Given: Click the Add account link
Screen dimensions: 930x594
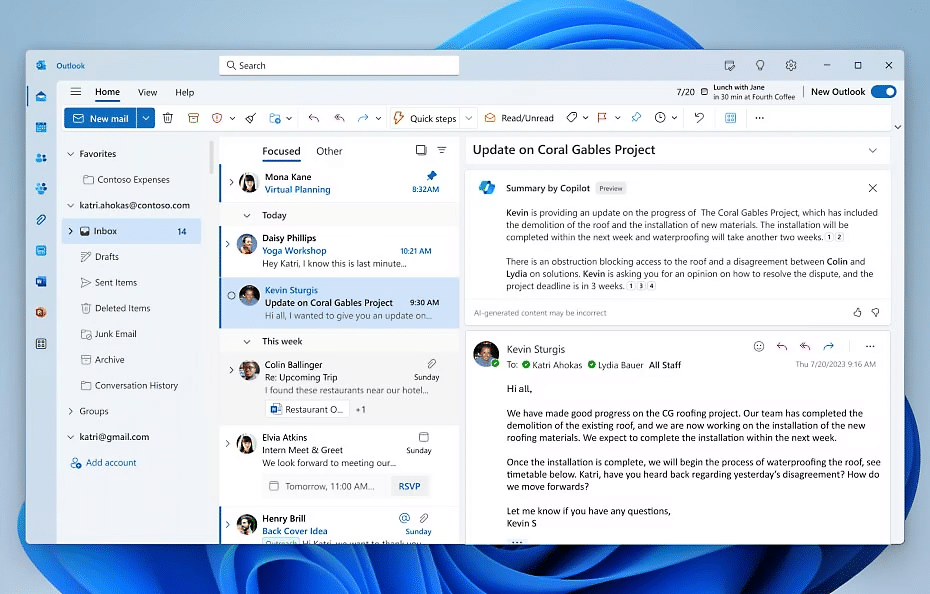Looking at the screenshot, I should tap(110, 463).
